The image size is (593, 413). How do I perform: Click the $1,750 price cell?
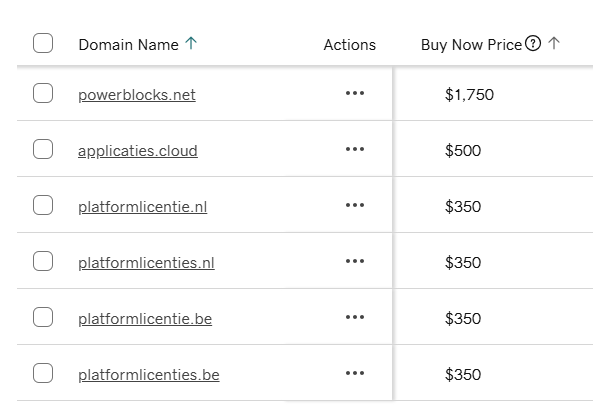pyautogui.click(x=469, y=95)
